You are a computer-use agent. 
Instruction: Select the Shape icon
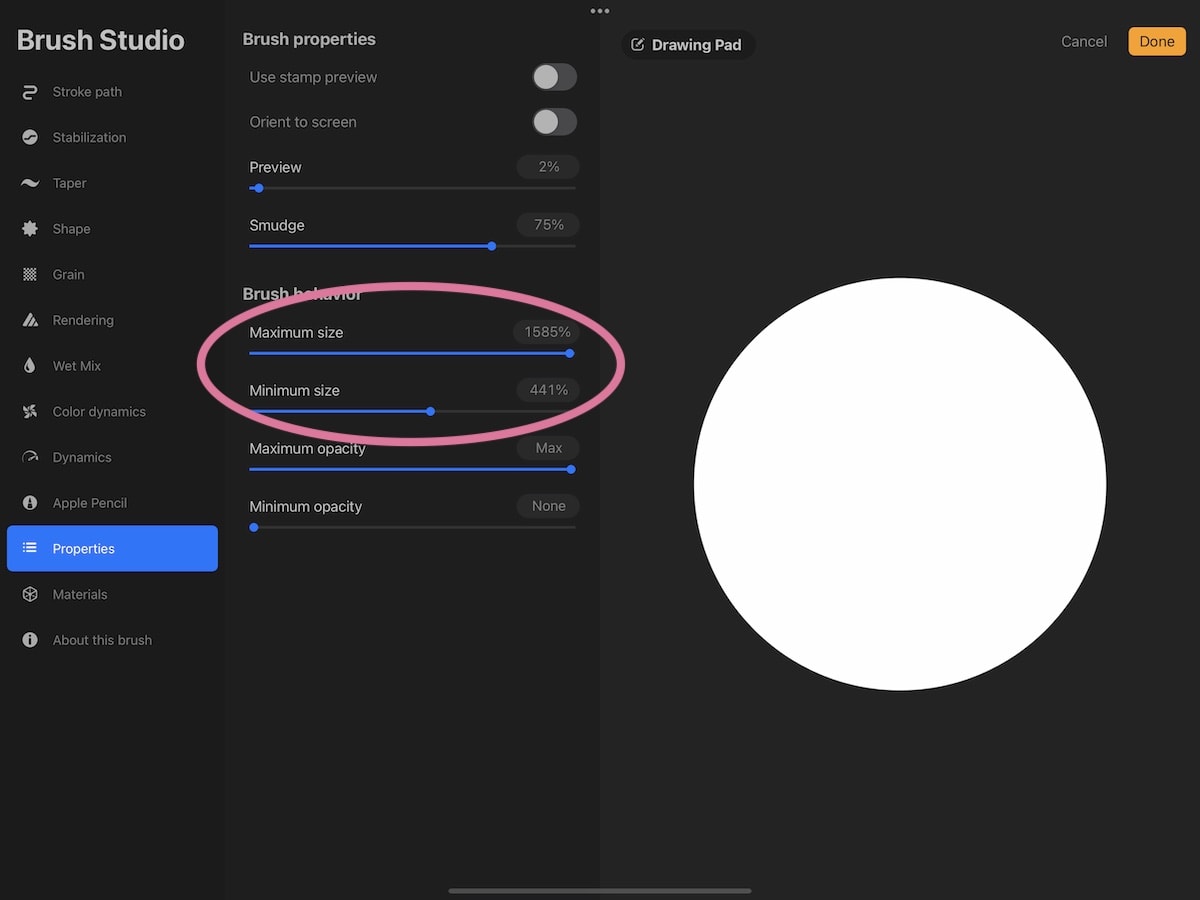(x=30, y=229)
